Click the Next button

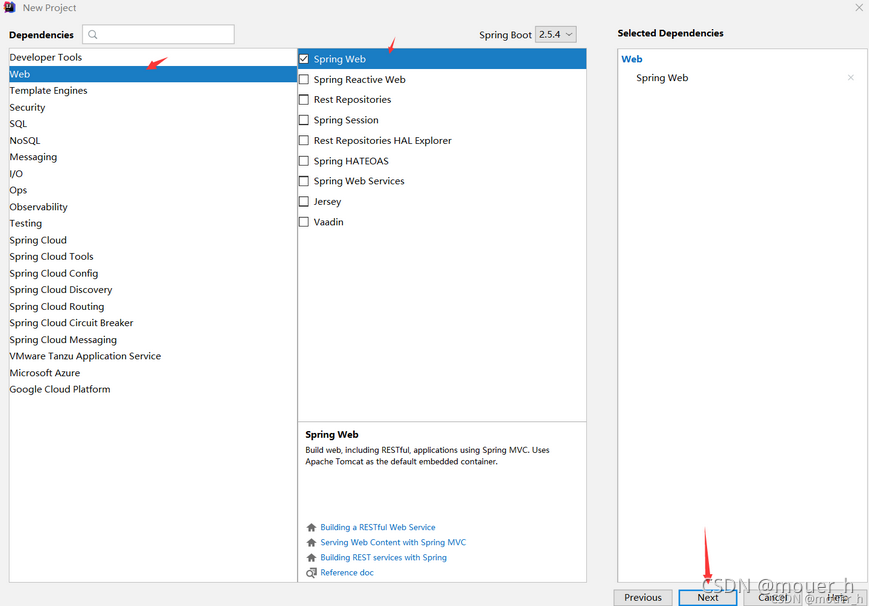tap(708, 597)
